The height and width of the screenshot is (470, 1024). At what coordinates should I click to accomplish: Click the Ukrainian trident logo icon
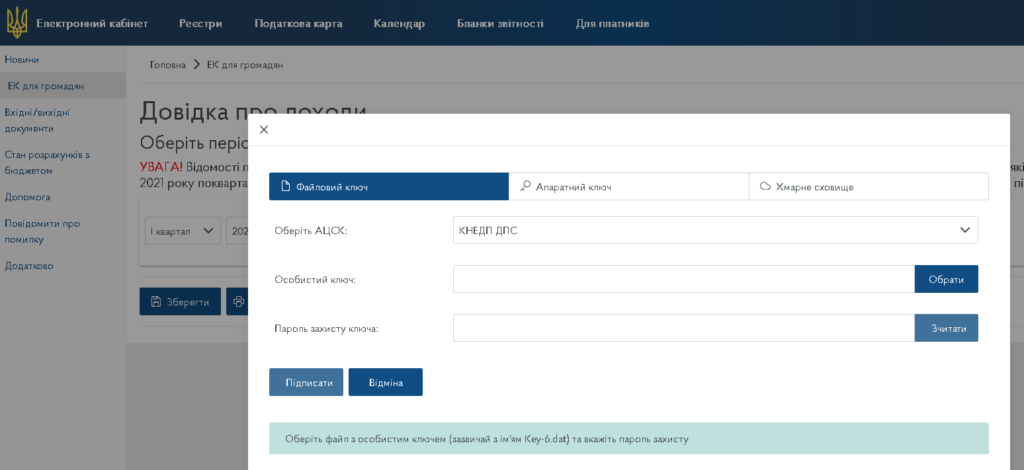[x=17, y=22]
